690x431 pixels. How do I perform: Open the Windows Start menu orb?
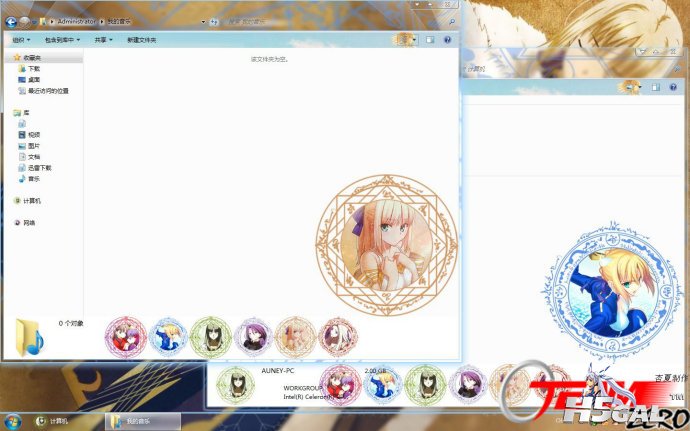click(x=12, y=421)
